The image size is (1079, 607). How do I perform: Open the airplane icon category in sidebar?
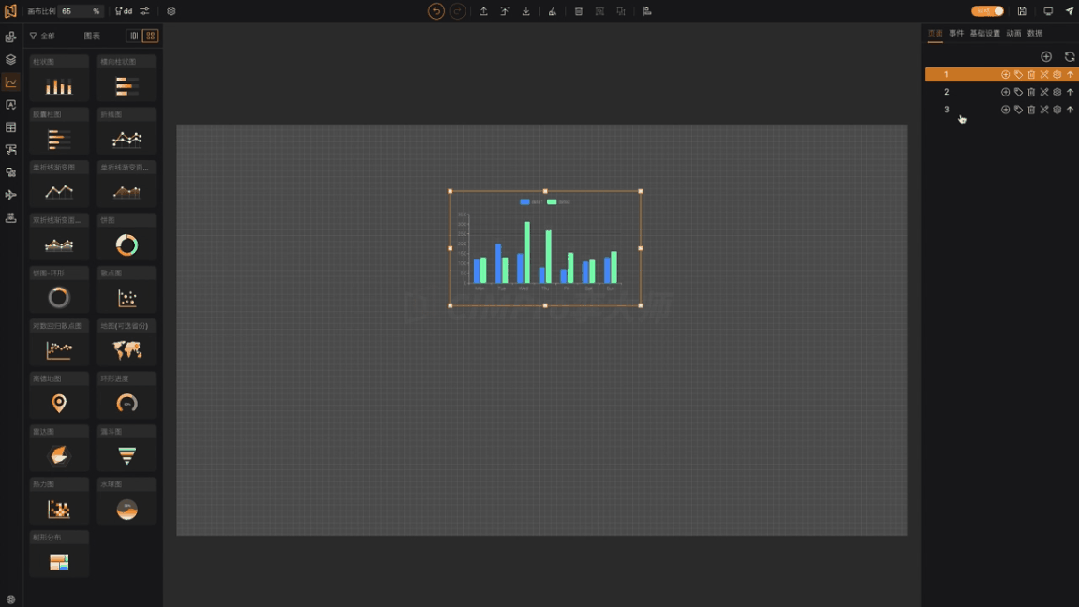pos(11,195)
